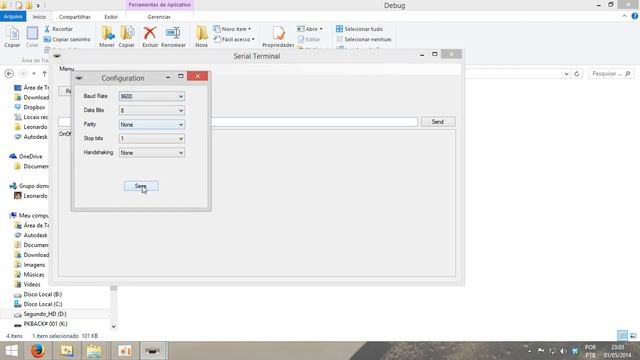Click navigation pane scroll down arrow
The height and width of the screenshot is (360, 640).
(113, 326)
